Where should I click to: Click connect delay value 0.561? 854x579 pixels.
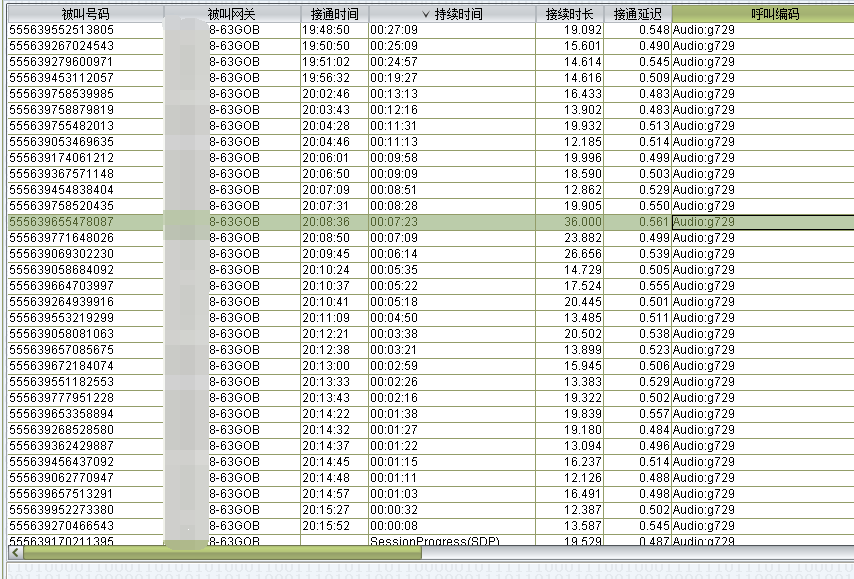(x=654, y=222)
